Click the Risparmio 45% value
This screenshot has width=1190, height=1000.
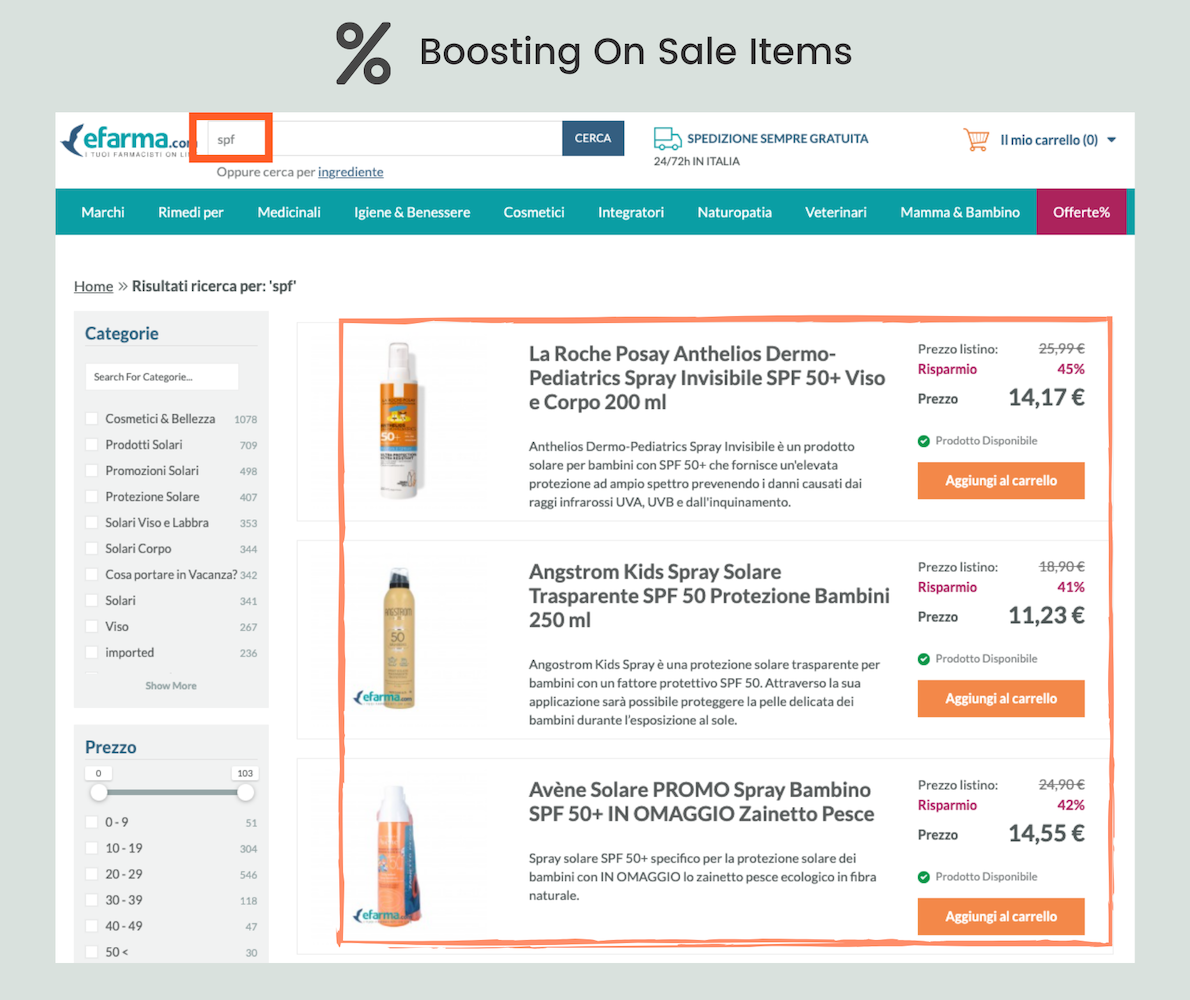[x=1071, y=369]
